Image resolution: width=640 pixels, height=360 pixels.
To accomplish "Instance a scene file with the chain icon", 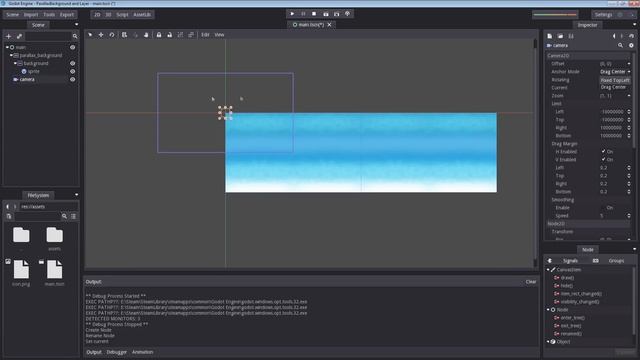I will point(19,36).
